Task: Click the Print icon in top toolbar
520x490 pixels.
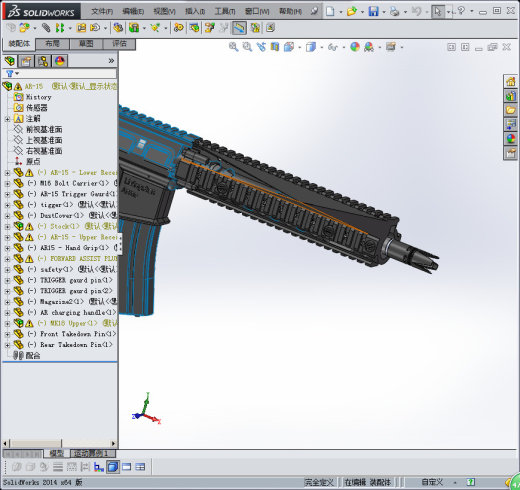Action: (x=395, y=12)
